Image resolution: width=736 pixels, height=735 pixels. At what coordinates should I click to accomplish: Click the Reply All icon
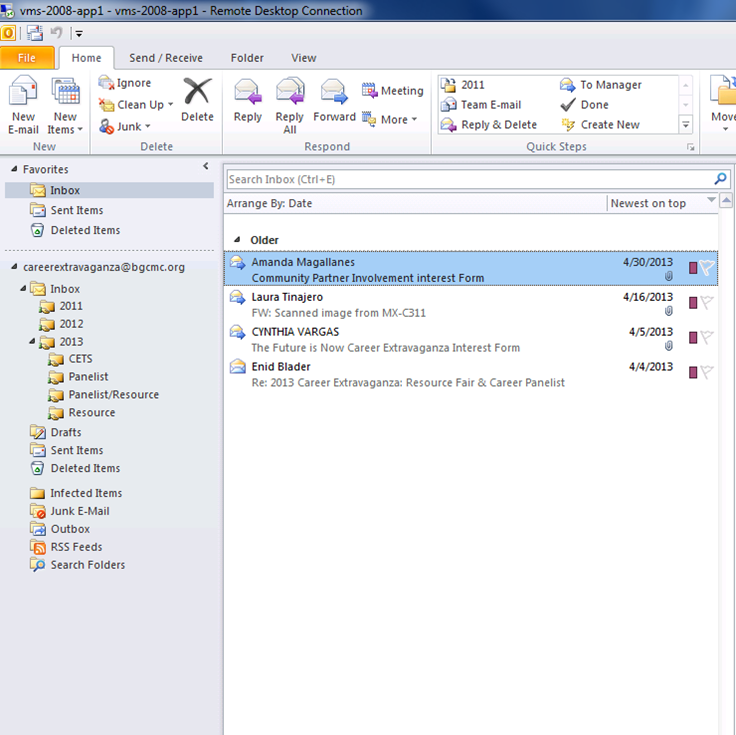click(290, 91)
